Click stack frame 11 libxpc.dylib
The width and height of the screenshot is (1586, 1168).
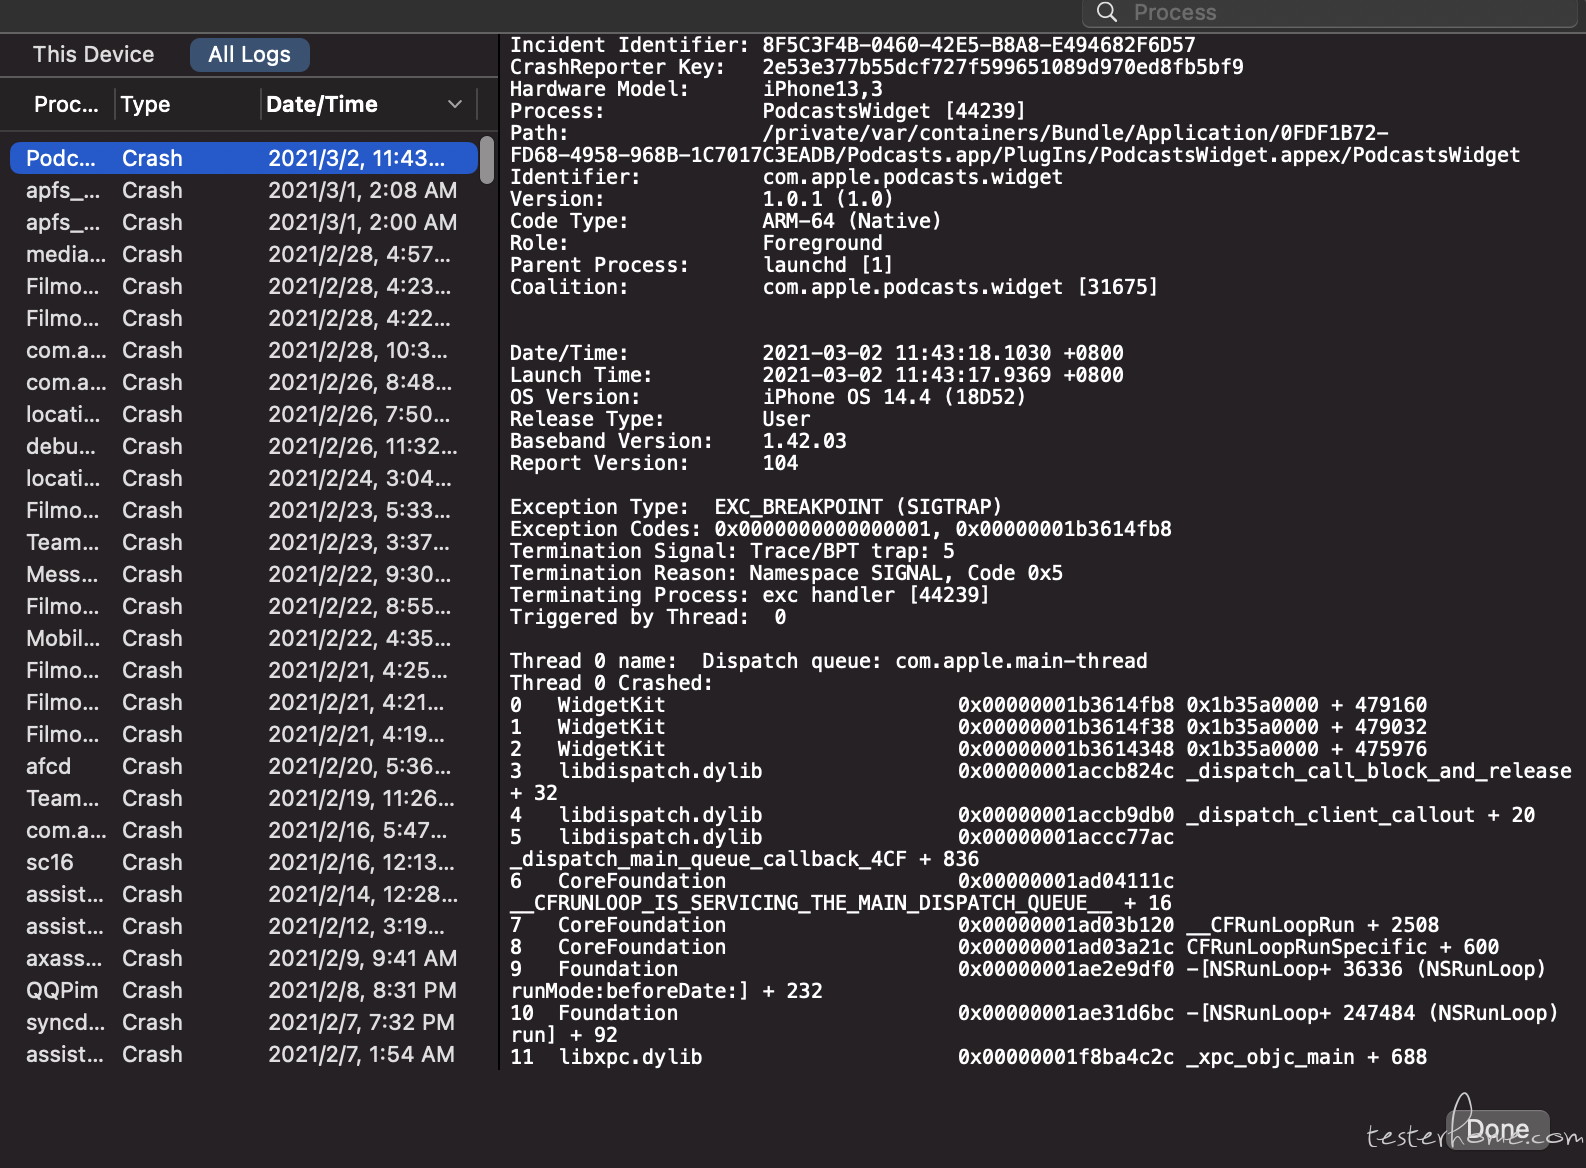[x=968, y=1057]
